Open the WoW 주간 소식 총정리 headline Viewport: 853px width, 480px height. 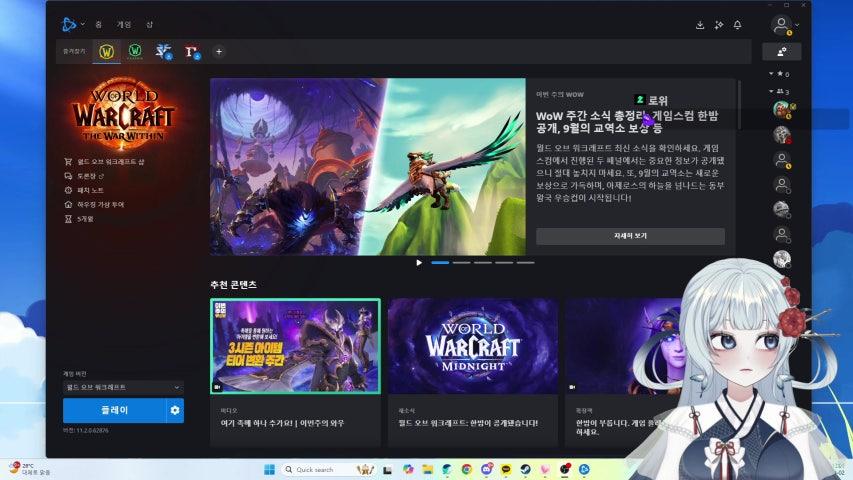pyautogui.click(x=627, y=122)
